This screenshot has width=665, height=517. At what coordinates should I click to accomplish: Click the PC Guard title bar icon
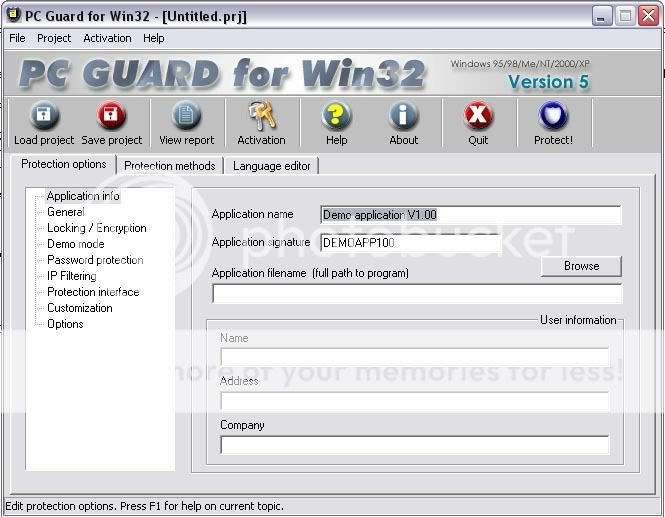[14, 16]
